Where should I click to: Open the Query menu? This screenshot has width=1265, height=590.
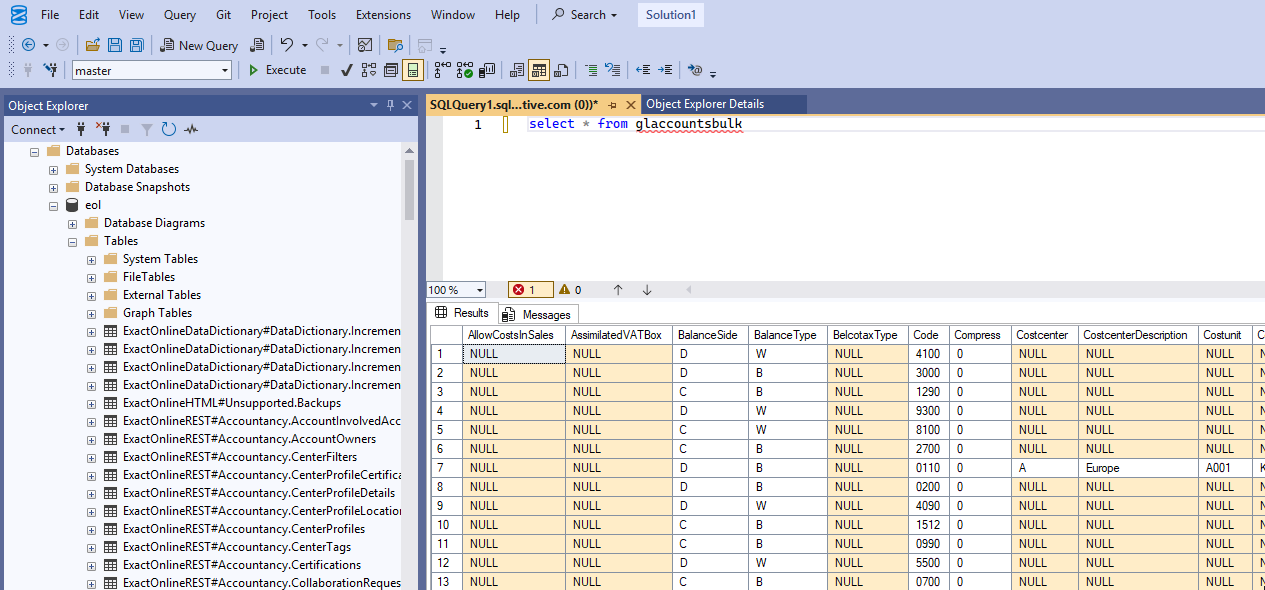pos(180,15)
